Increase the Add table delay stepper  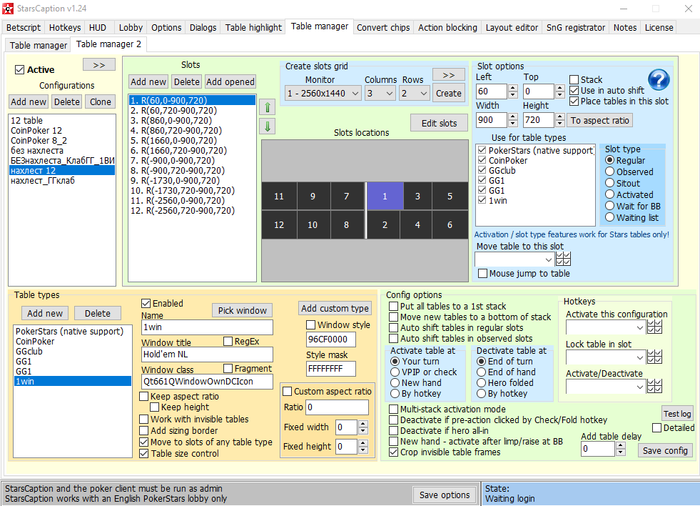[623, 445]
